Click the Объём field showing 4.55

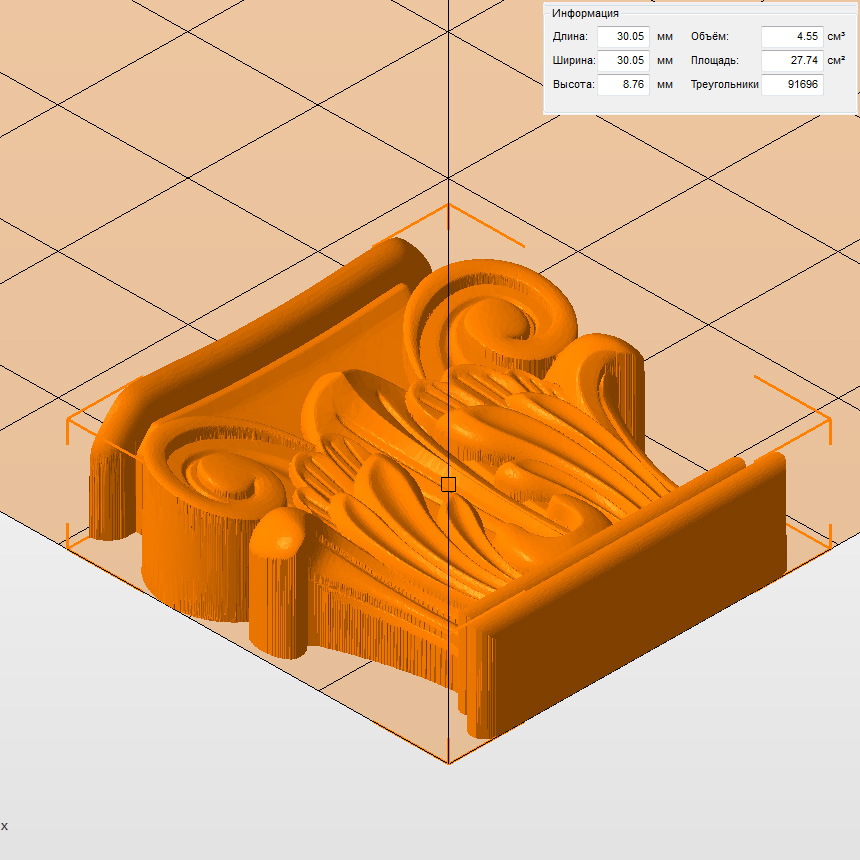(x=791, y=37)
